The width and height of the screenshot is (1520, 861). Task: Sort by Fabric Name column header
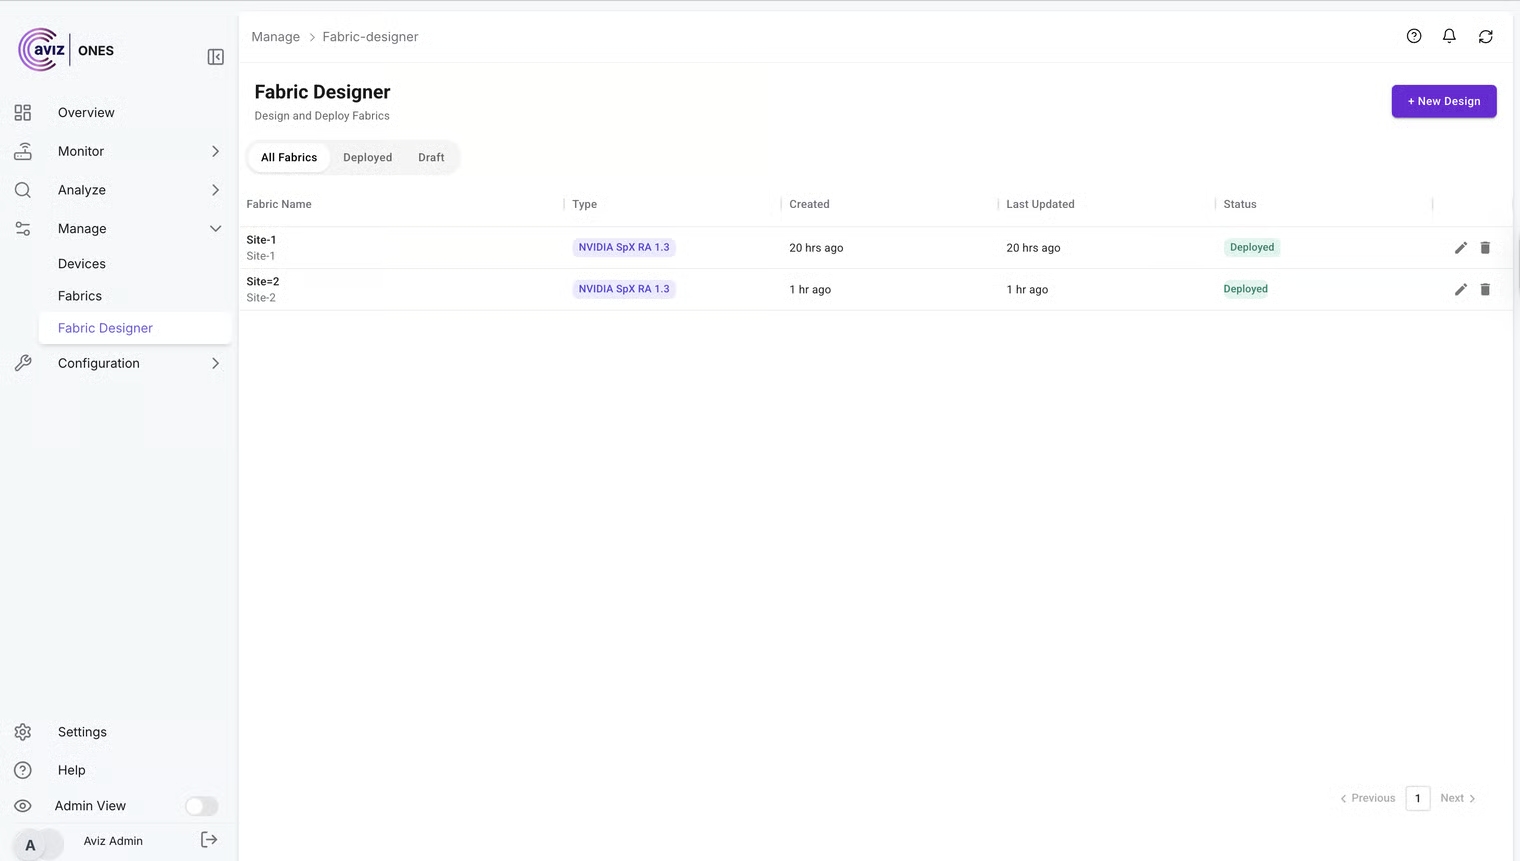point(279,204)
